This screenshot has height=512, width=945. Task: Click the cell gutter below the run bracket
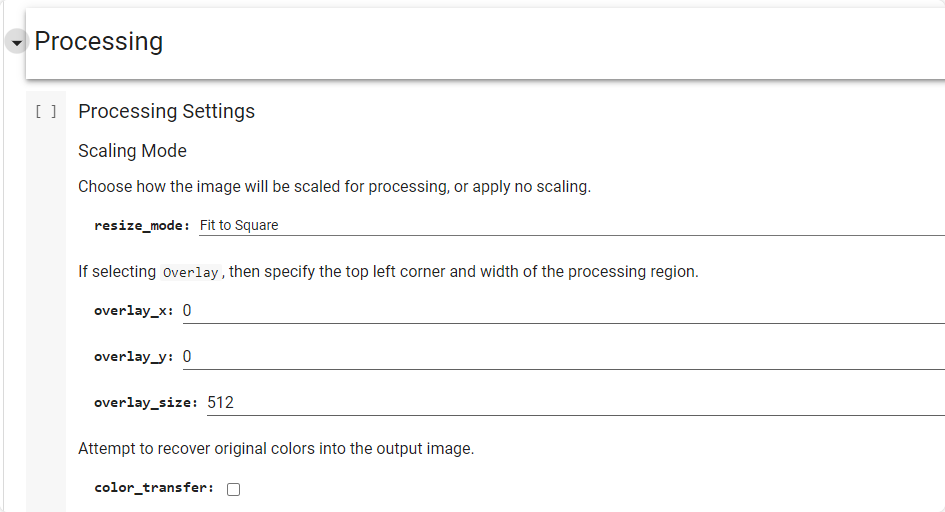[46, 300]
